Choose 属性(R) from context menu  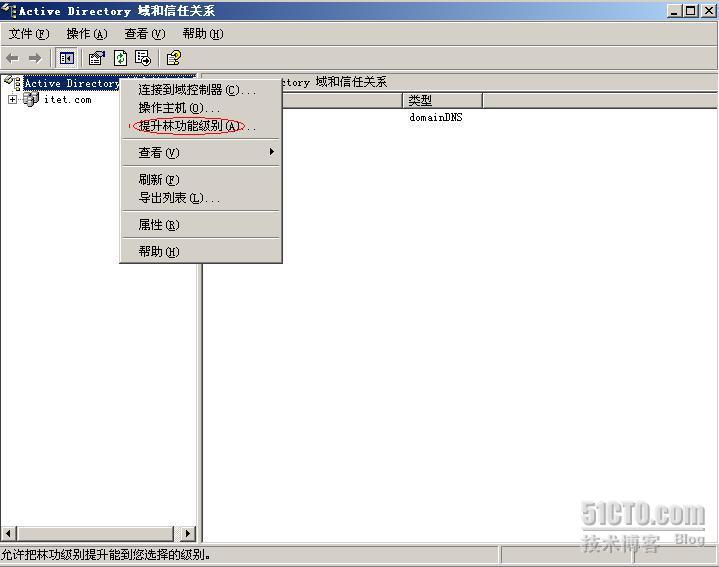(201, 225)
